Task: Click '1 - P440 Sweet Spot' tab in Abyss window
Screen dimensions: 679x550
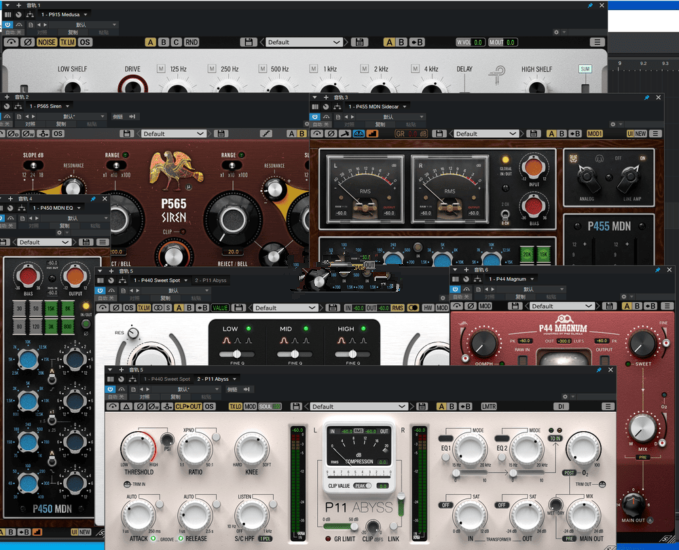Action: pyautogui.click(x=166, y=379)
